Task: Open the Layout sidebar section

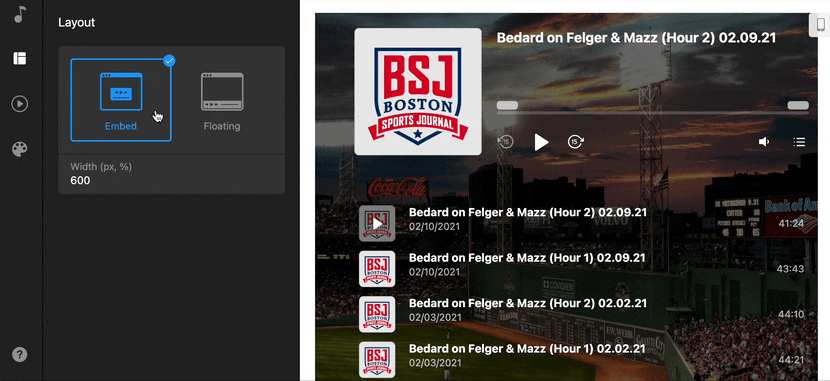Action: 20,58
